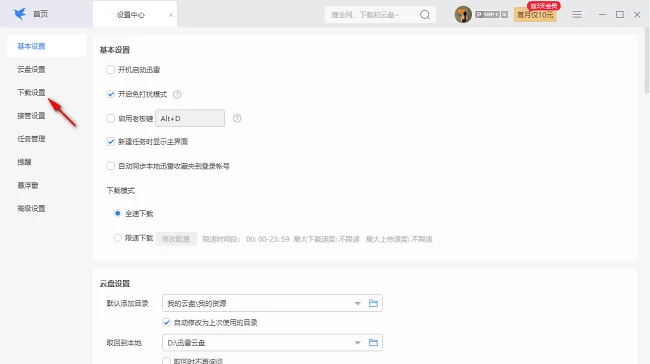The image size is (650, 364).
Task: Click the Xunlei bird logo icon
Action: point(19,14)
